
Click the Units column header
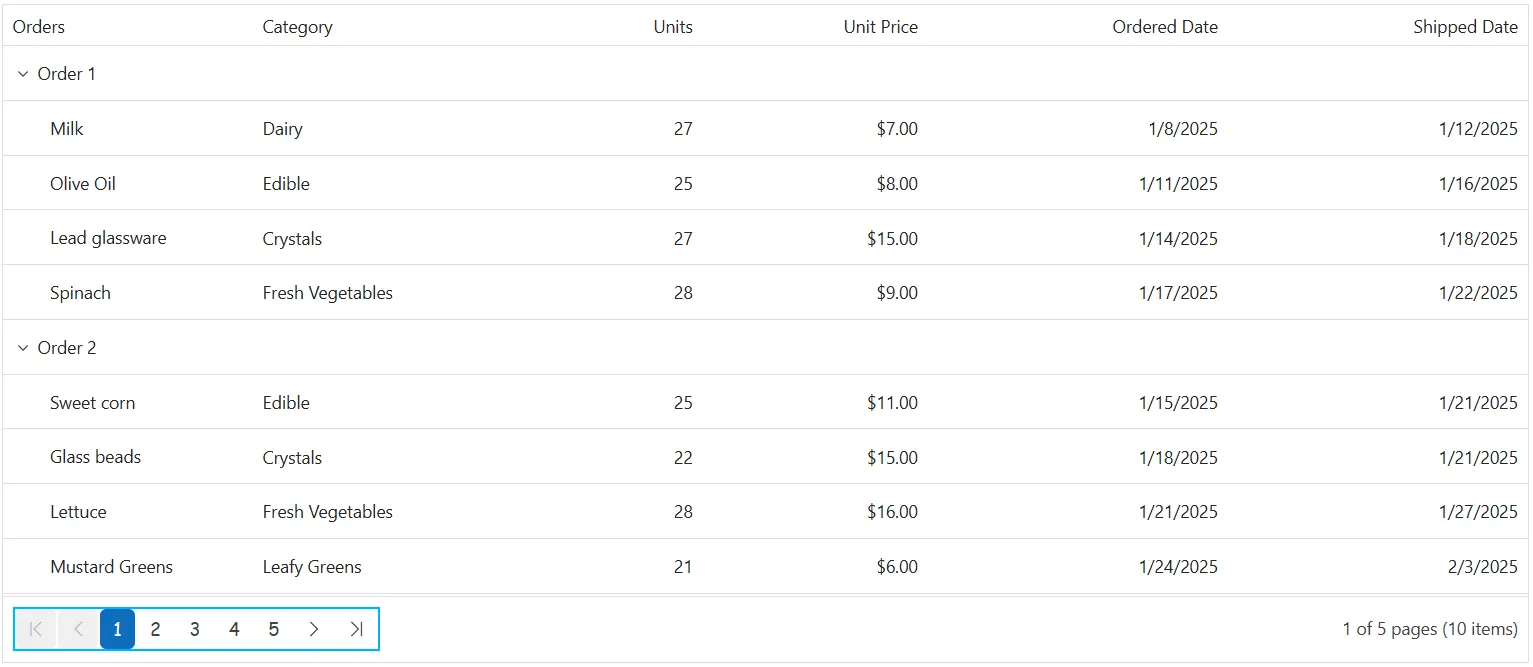[673, 27]
